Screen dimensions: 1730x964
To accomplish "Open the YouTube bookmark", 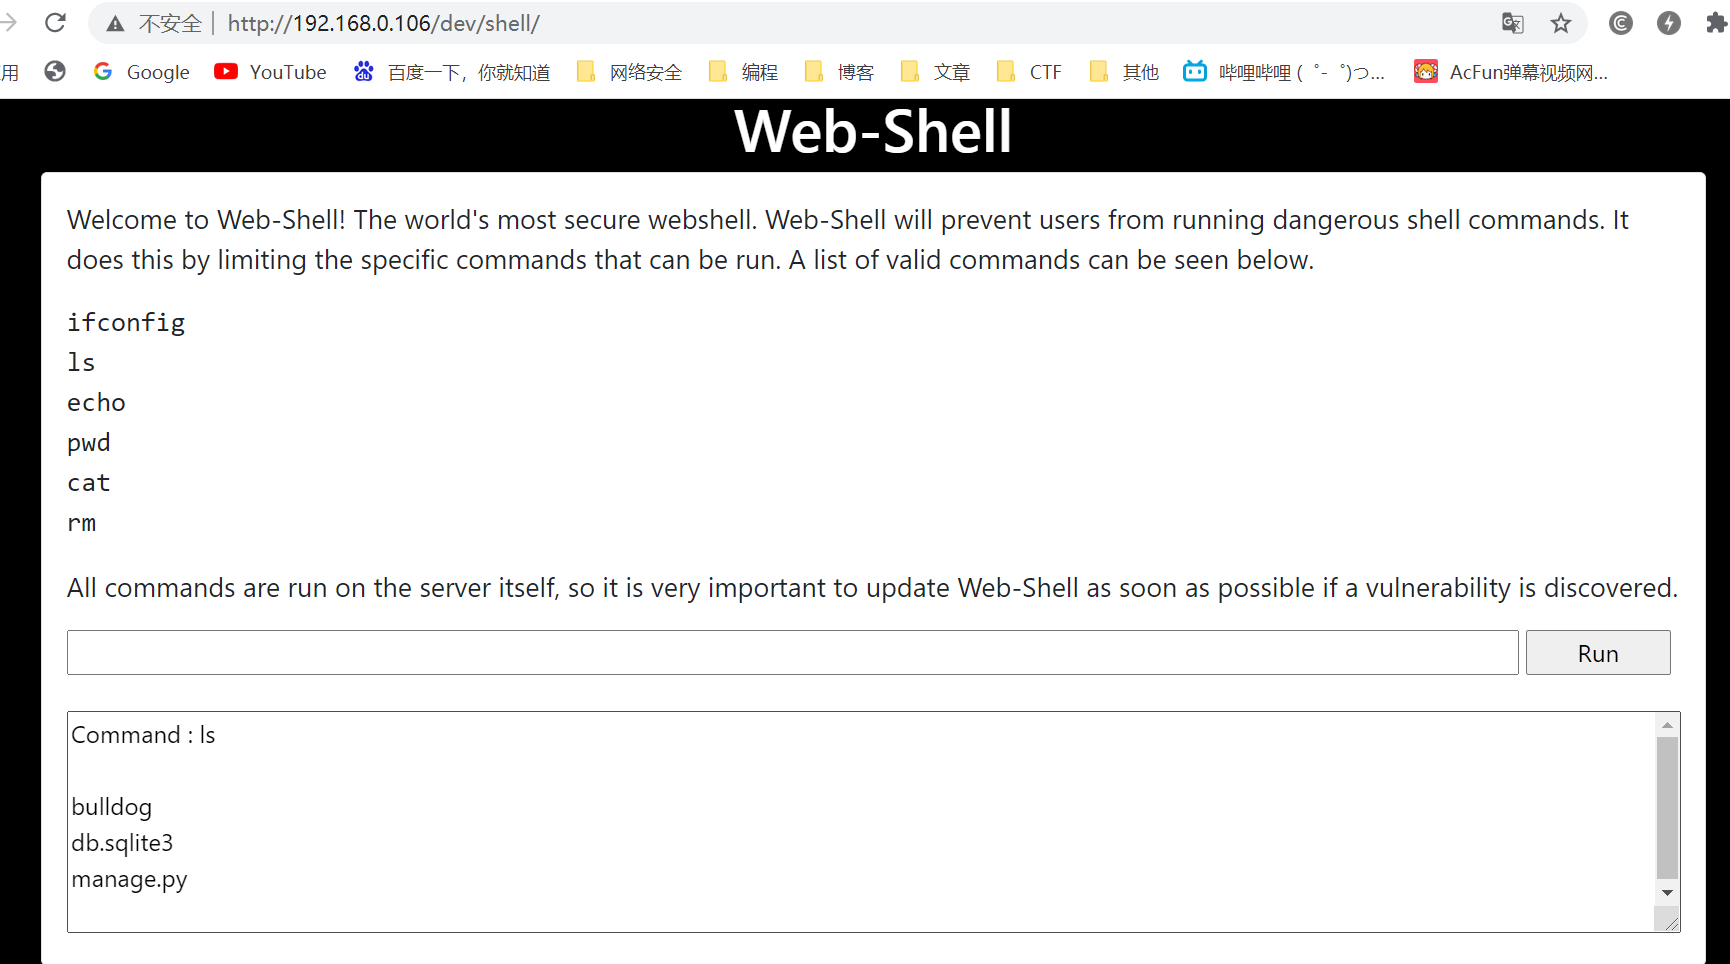I will [x=270, y=72].
